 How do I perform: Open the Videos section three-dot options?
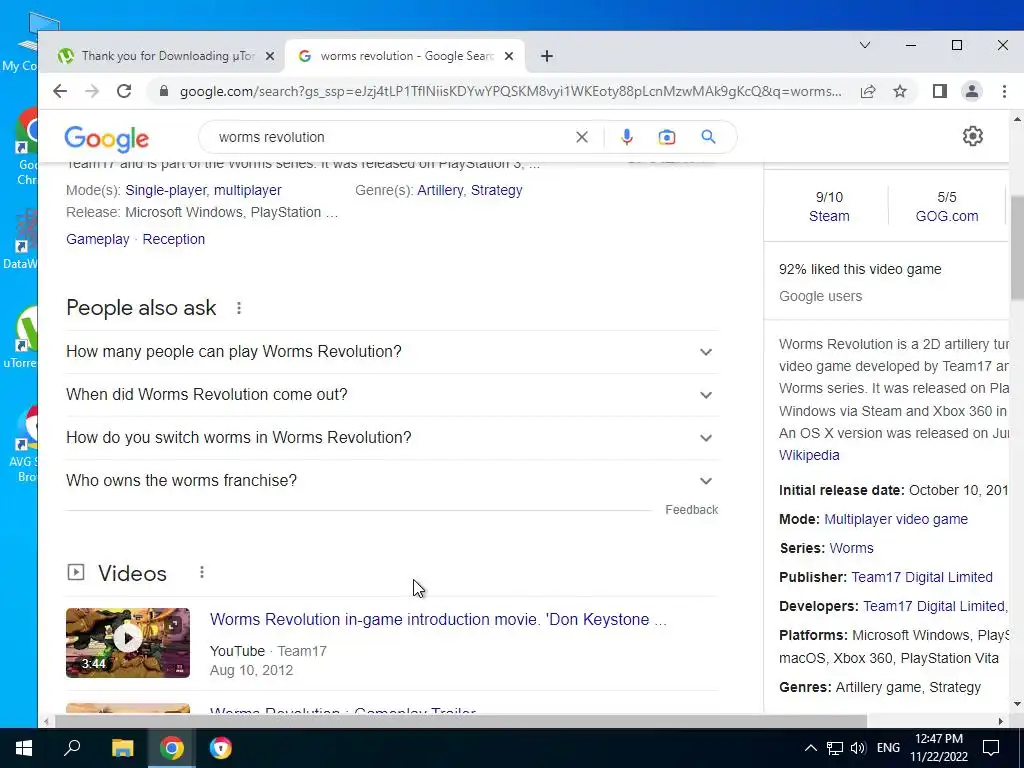tap(202, 572)
